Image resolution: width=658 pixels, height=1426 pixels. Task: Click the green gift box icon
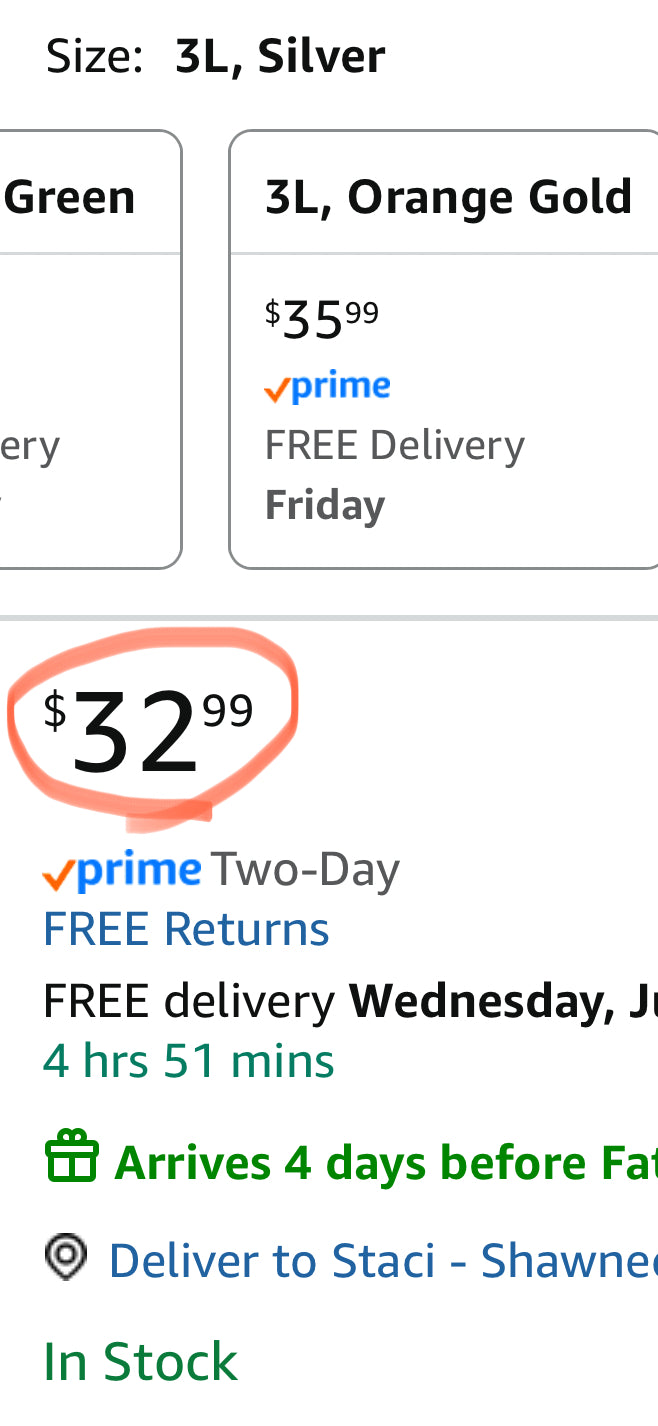72,1160
